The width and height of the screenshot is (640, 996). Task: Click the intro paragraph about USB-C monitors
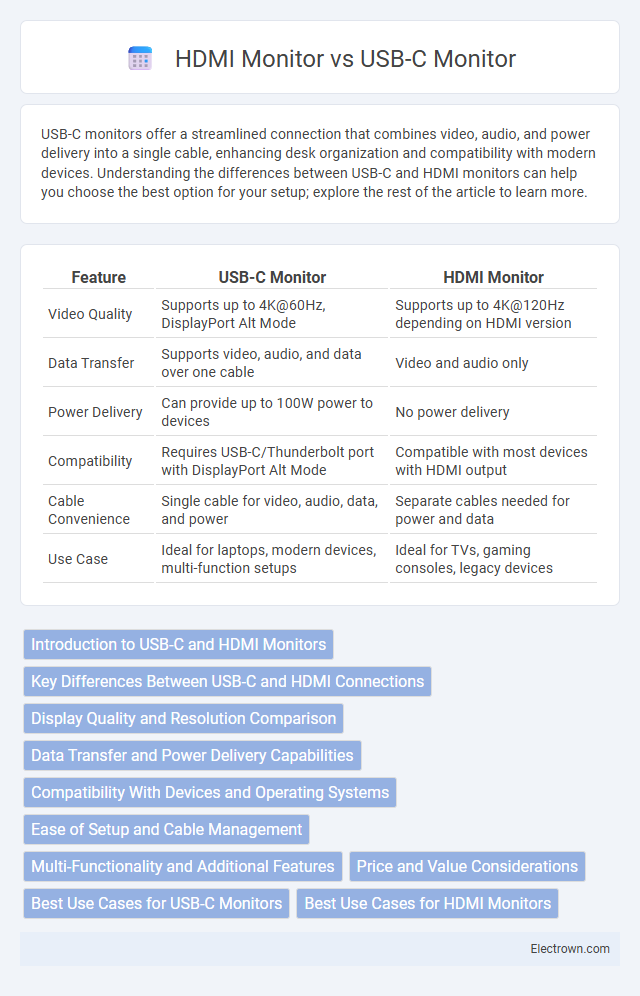pyautogui.click(x=319, y=163)
